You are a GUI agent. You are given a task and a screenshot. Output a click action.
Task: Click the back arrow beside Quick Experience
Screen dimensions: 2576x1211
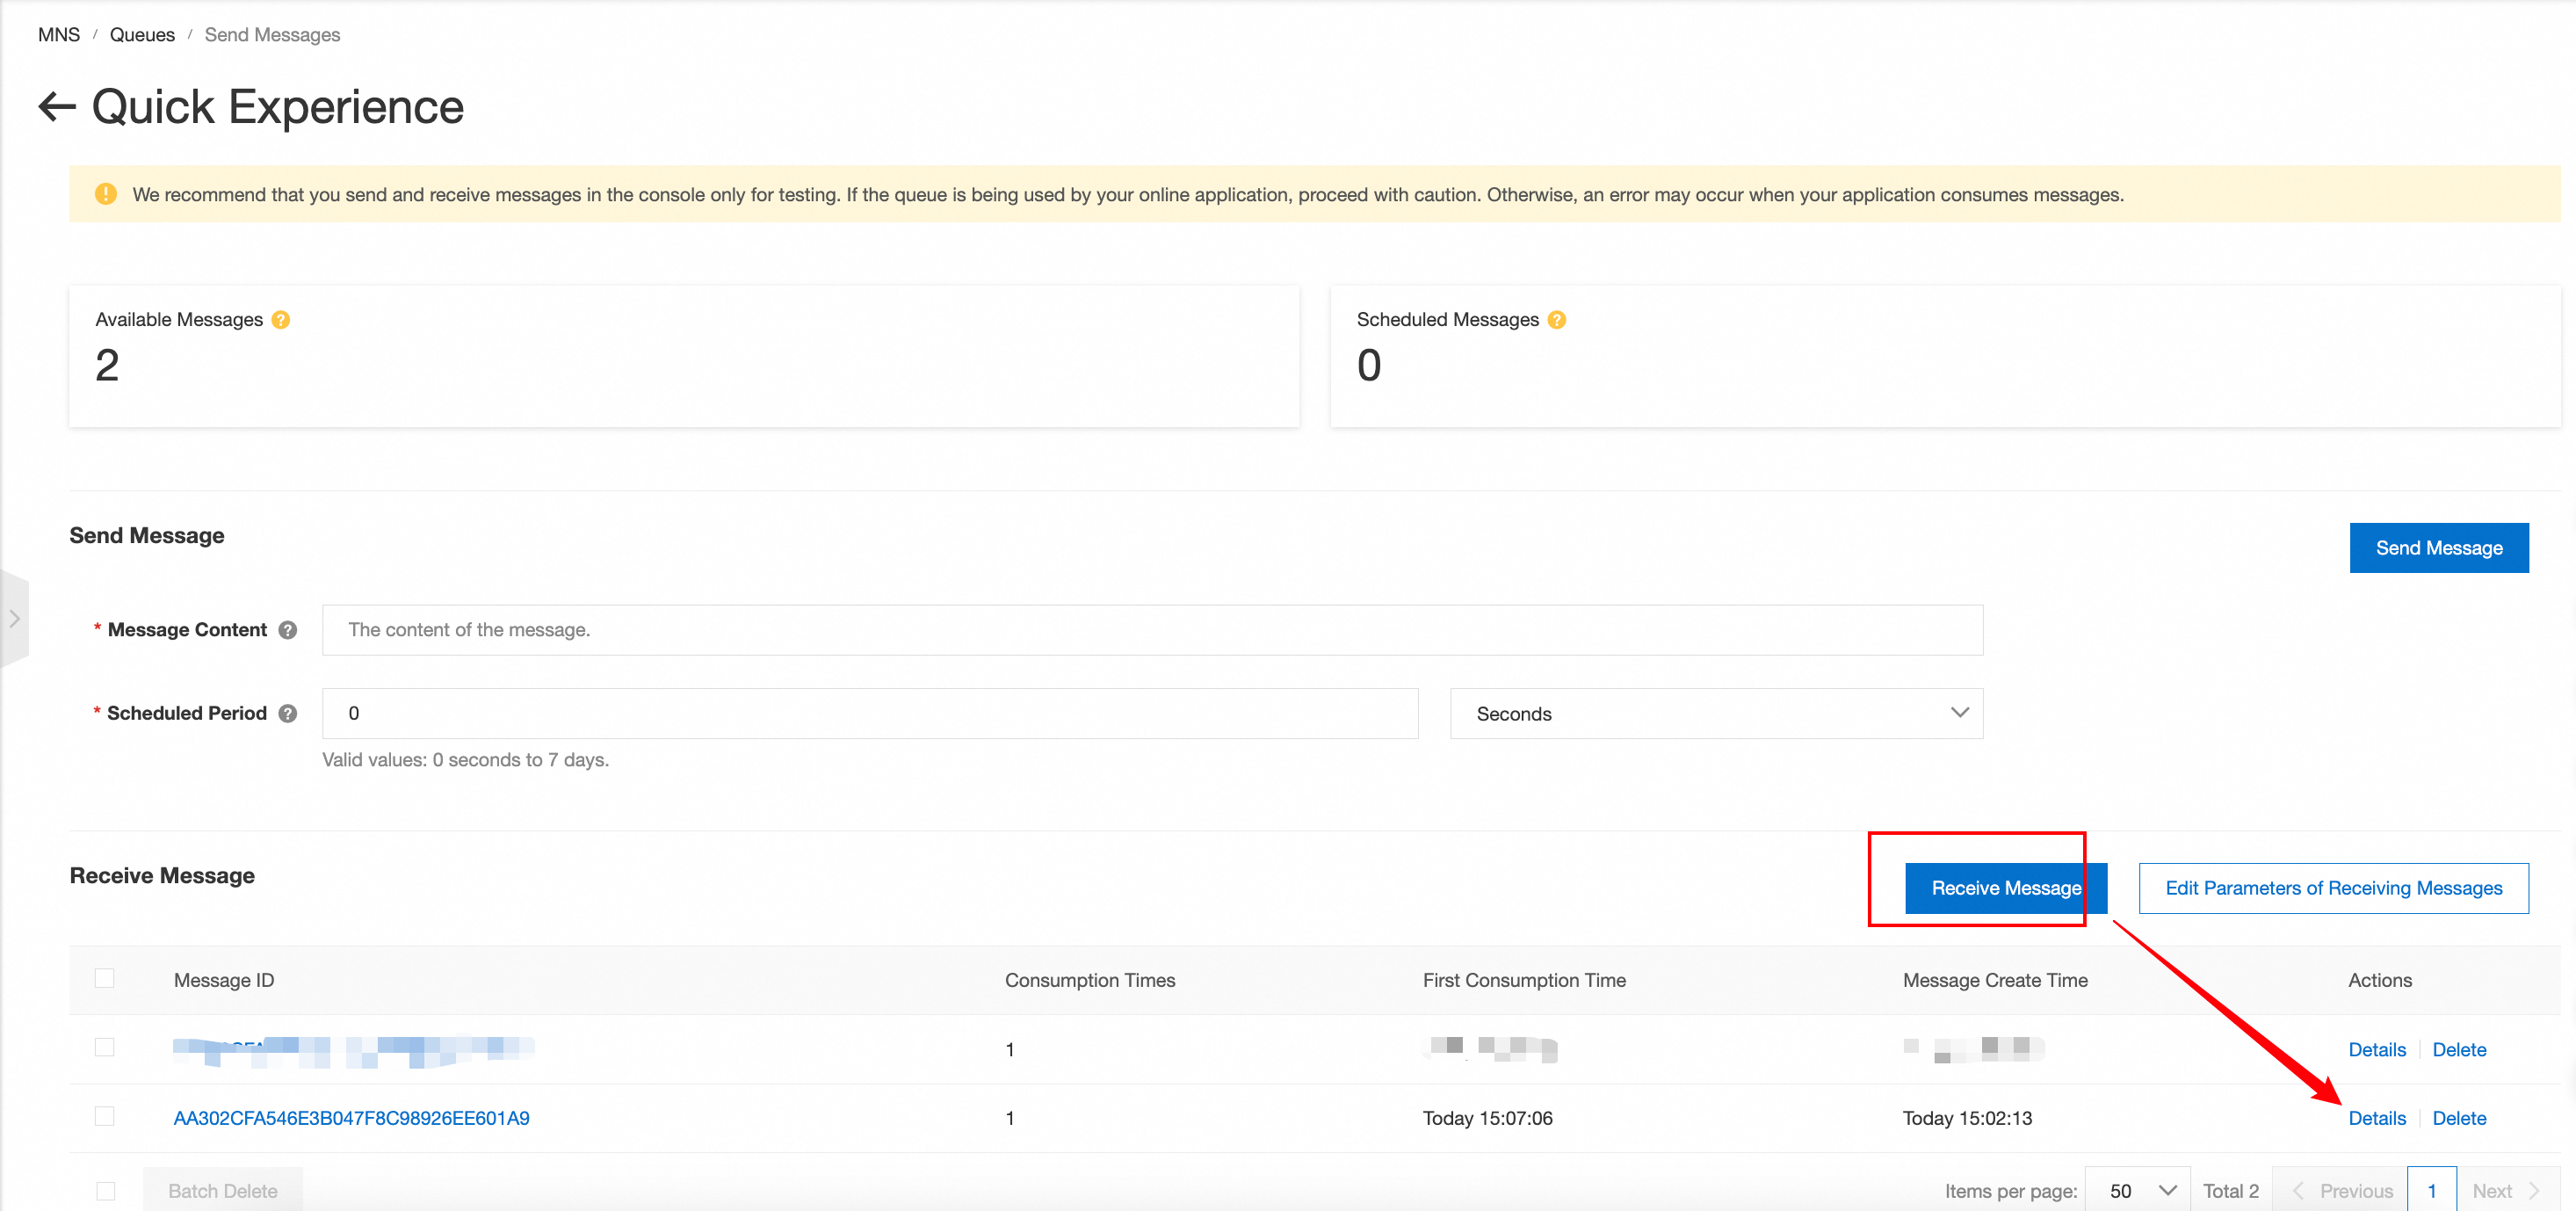click(57, 107)
